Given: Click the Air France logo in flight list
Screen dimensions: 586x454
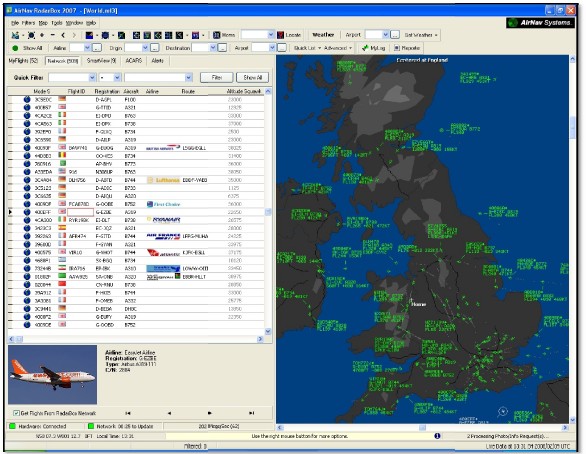Looking at the screenshot, I should (163, 236).
